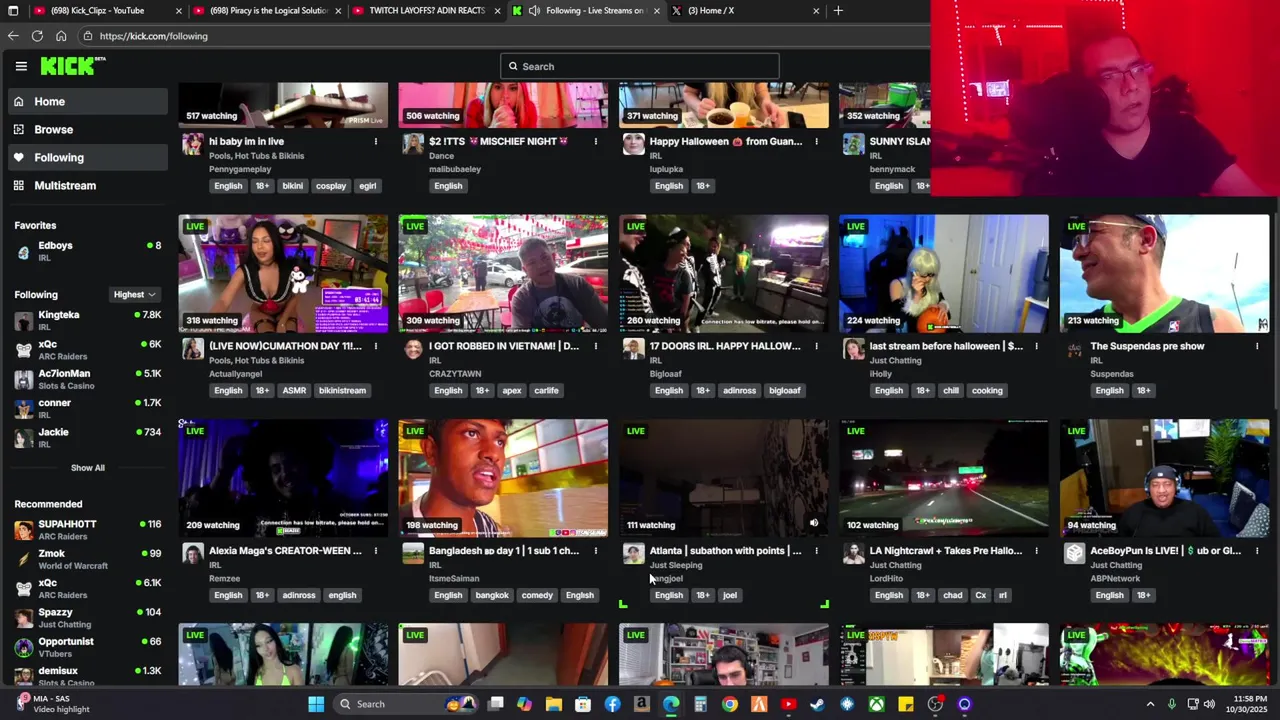Viewport: 1280px width, 720px height.
Task: Unmute the Atlanta subathon preview volume icon
Action: click(x=814, y=523)
